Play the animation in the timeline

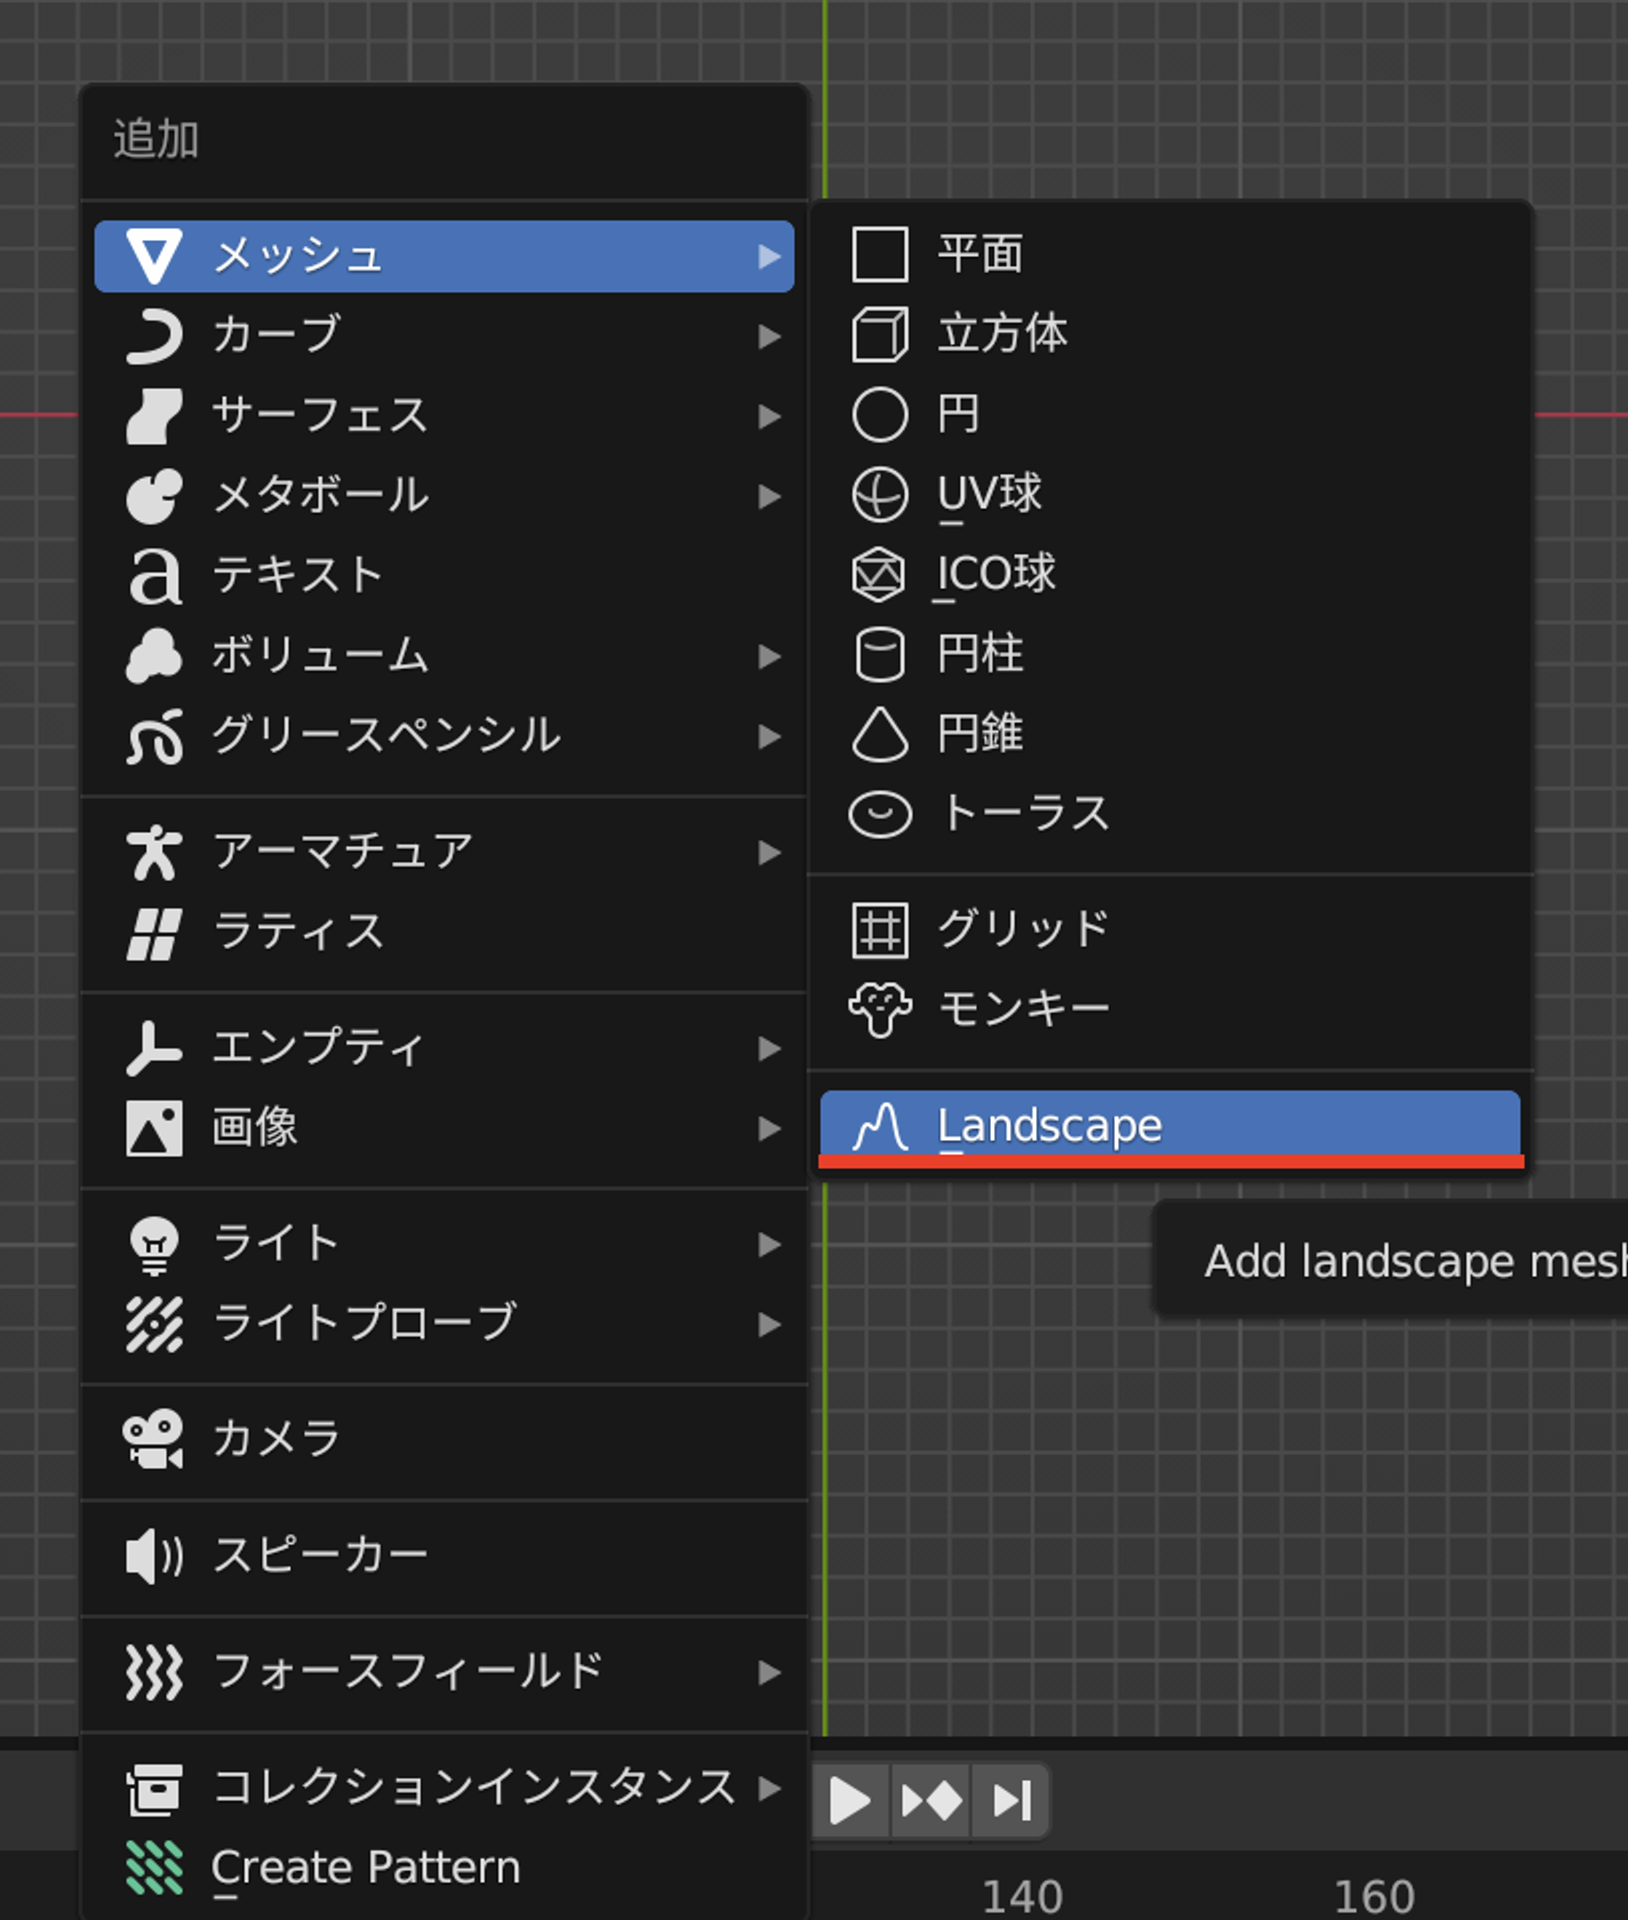click(850, 1802)
